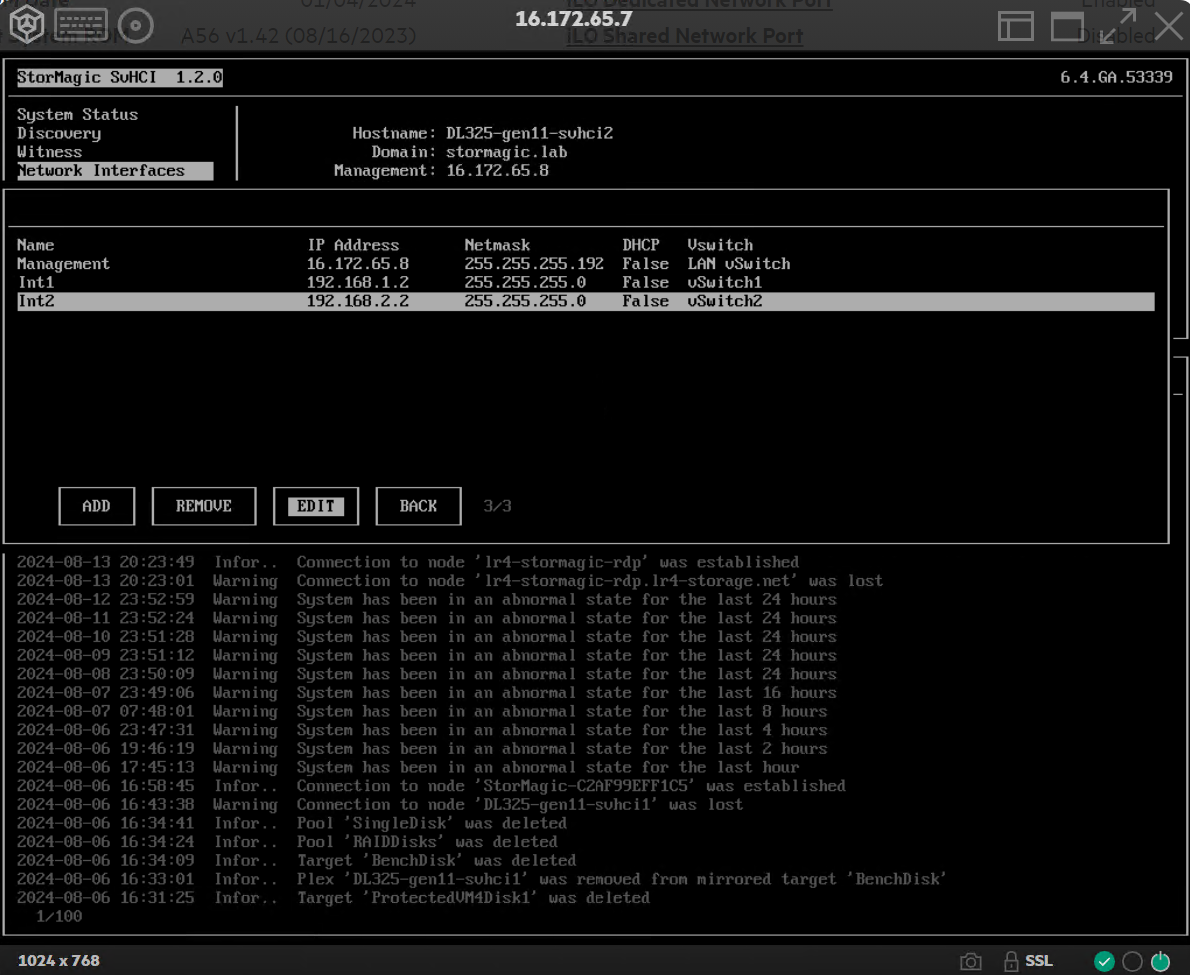The image size is (1190, 975).
Task: Click the StorMagic SvHCI 1.2.0 title
Action: (x=120, y=77)
